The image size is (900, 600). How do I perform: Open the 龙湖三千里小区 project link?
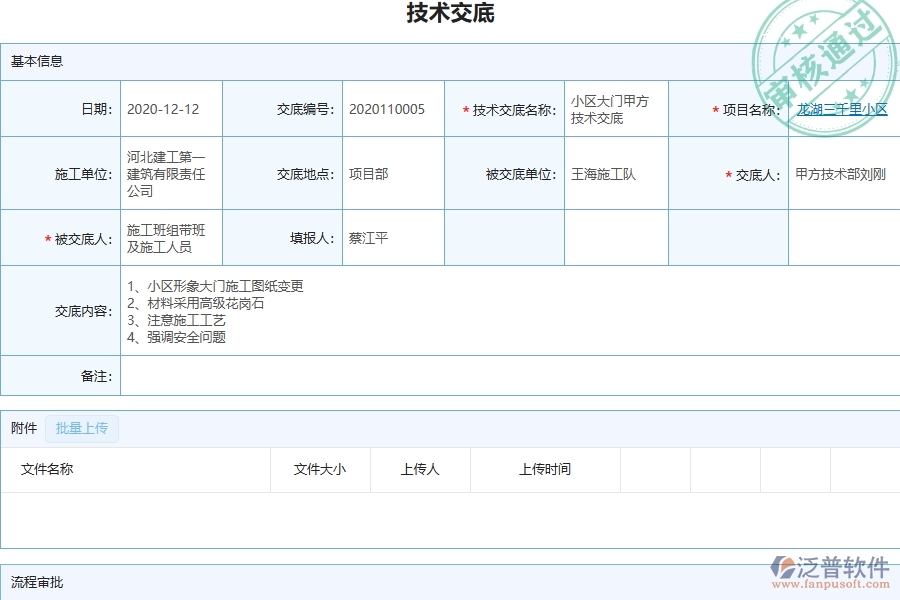point(843,108)
